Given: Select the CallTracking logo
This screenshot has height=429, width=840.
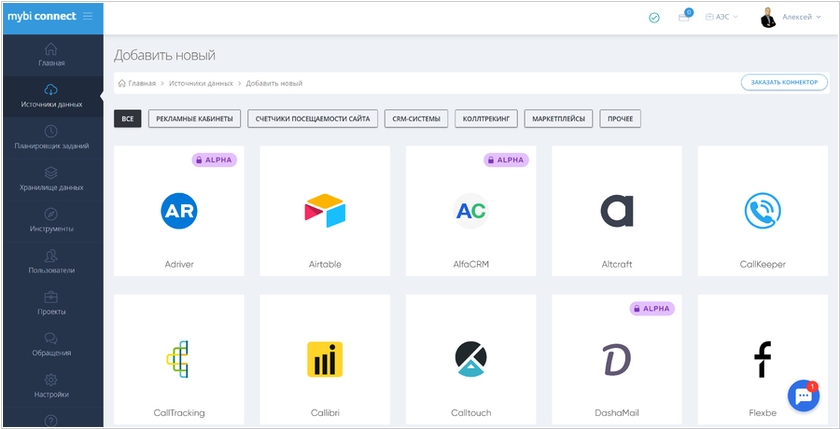Looking at the screenshot, I should point(178,359).
